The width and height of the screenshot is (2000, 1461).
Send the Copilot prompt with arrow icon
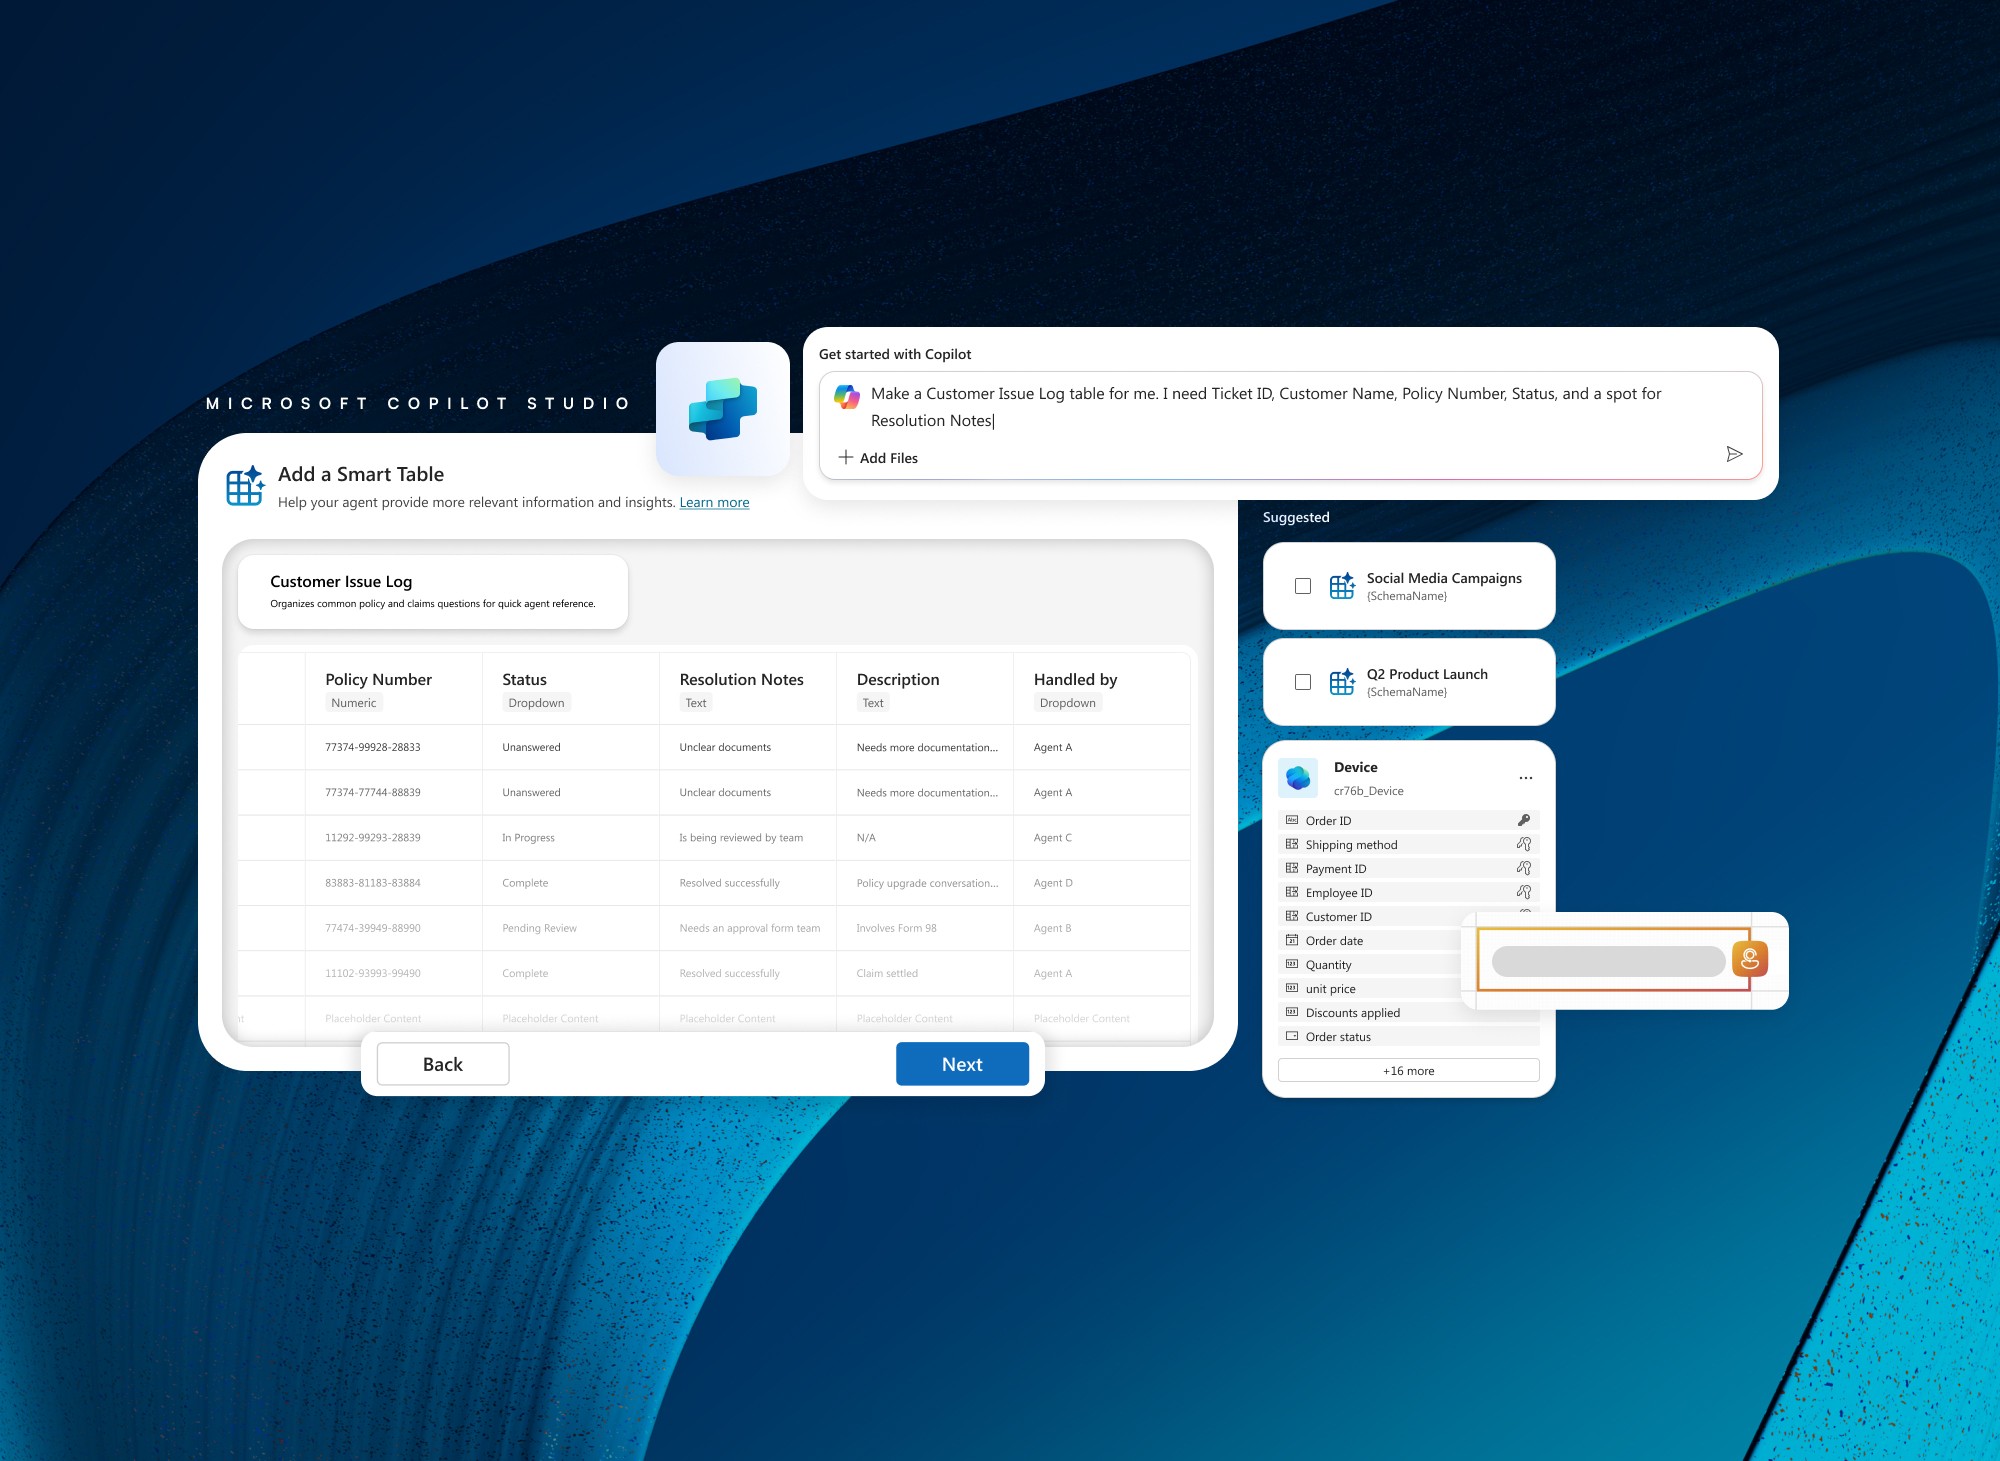[x=1734, y=454]
